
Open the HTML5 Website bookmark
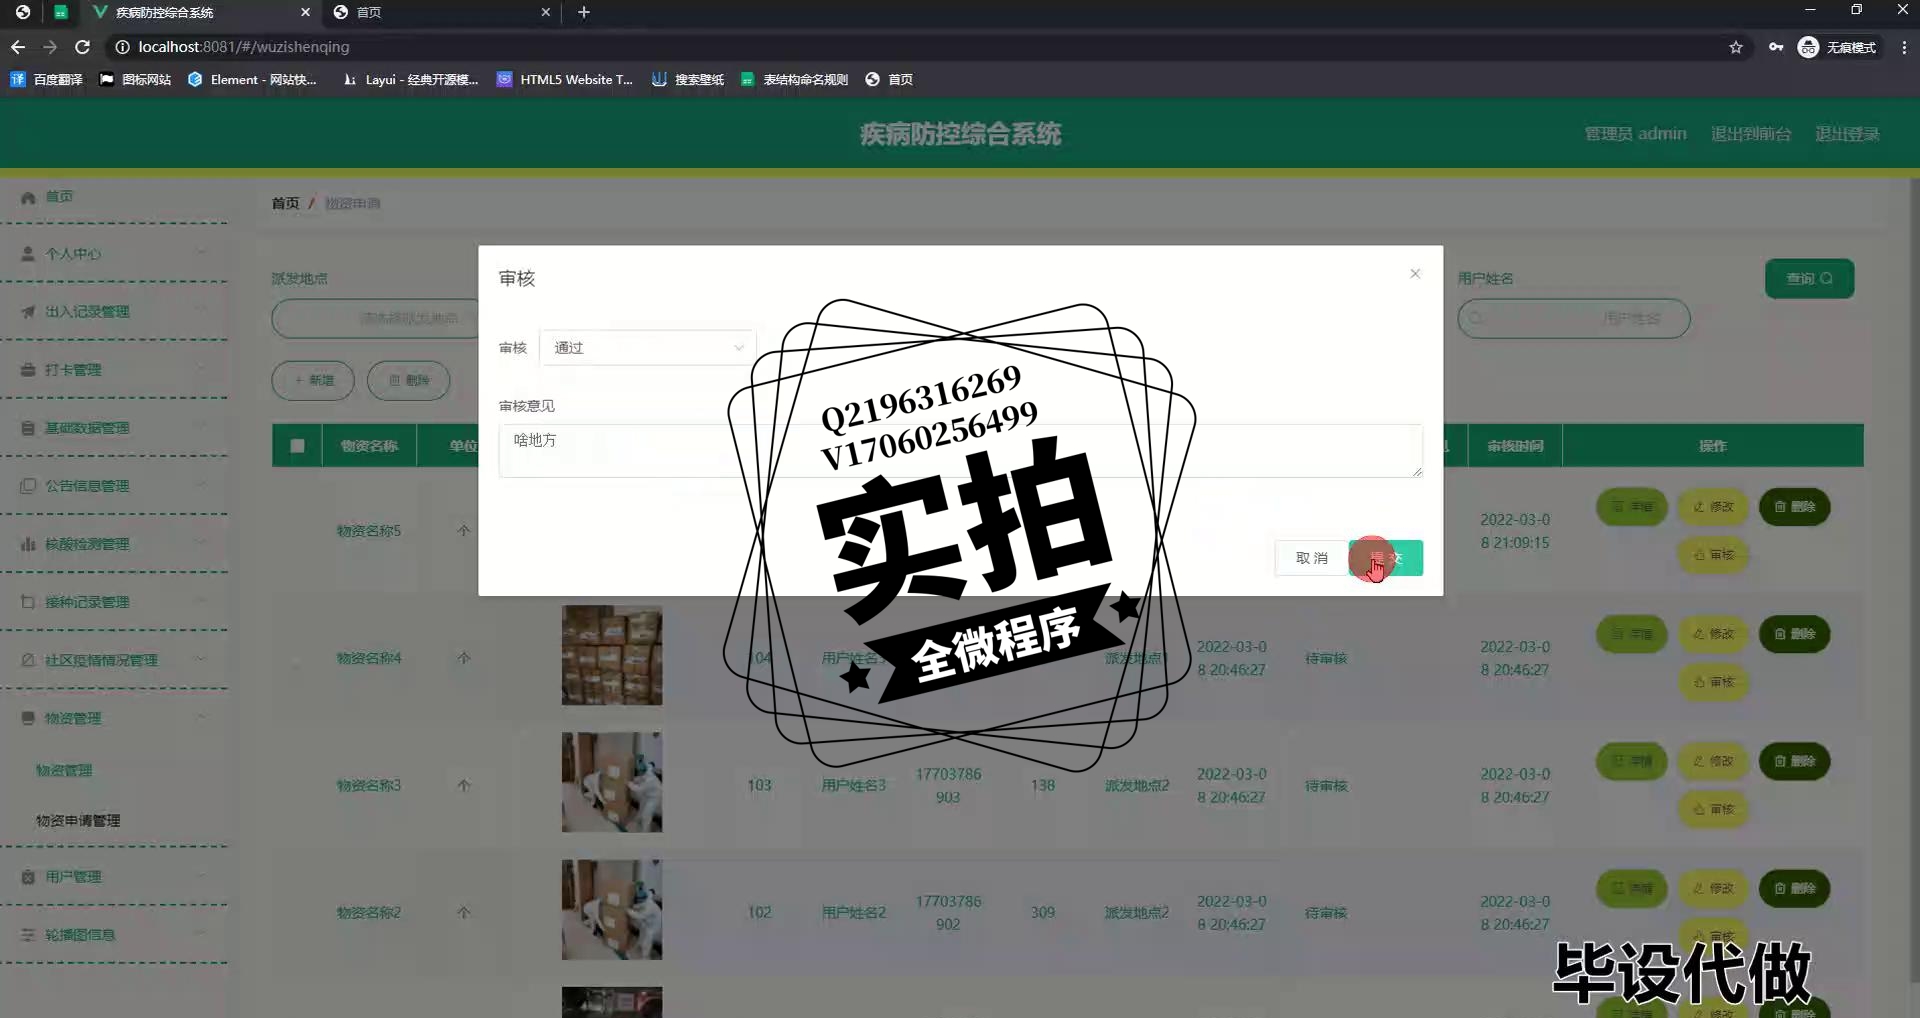tap(565, 79)
